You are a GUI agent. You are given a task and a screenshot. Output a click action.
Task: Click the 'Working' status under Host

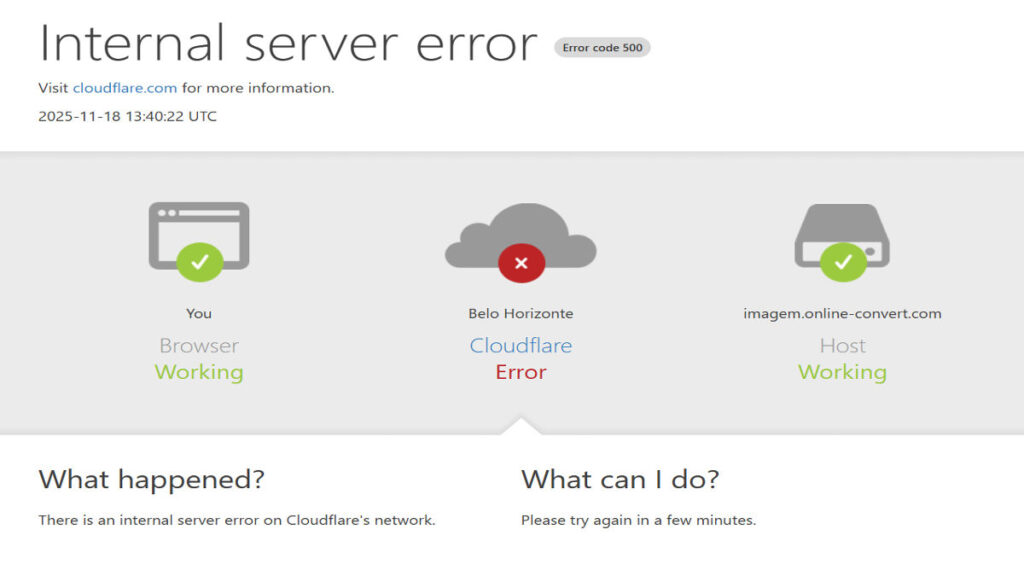[x=842, y=371]
